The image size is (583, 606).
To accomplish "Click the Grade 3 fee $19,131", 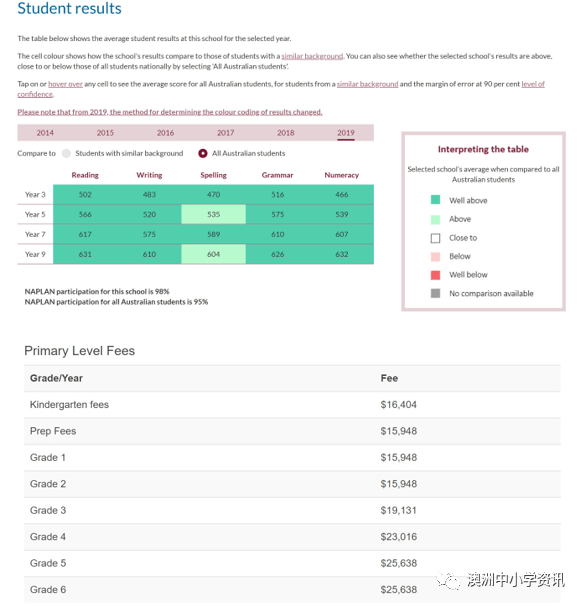I will (399, 510).
